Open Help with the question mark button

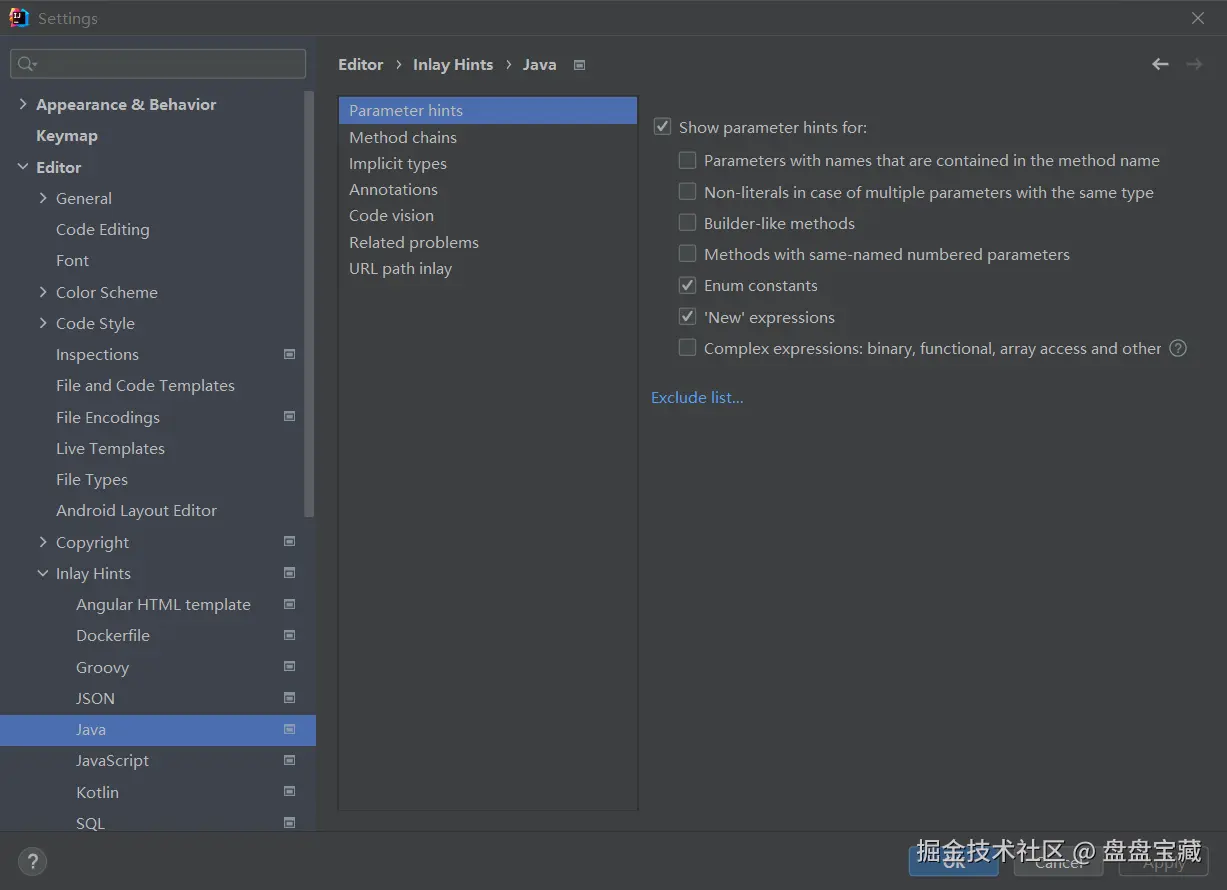click(32, 861)
